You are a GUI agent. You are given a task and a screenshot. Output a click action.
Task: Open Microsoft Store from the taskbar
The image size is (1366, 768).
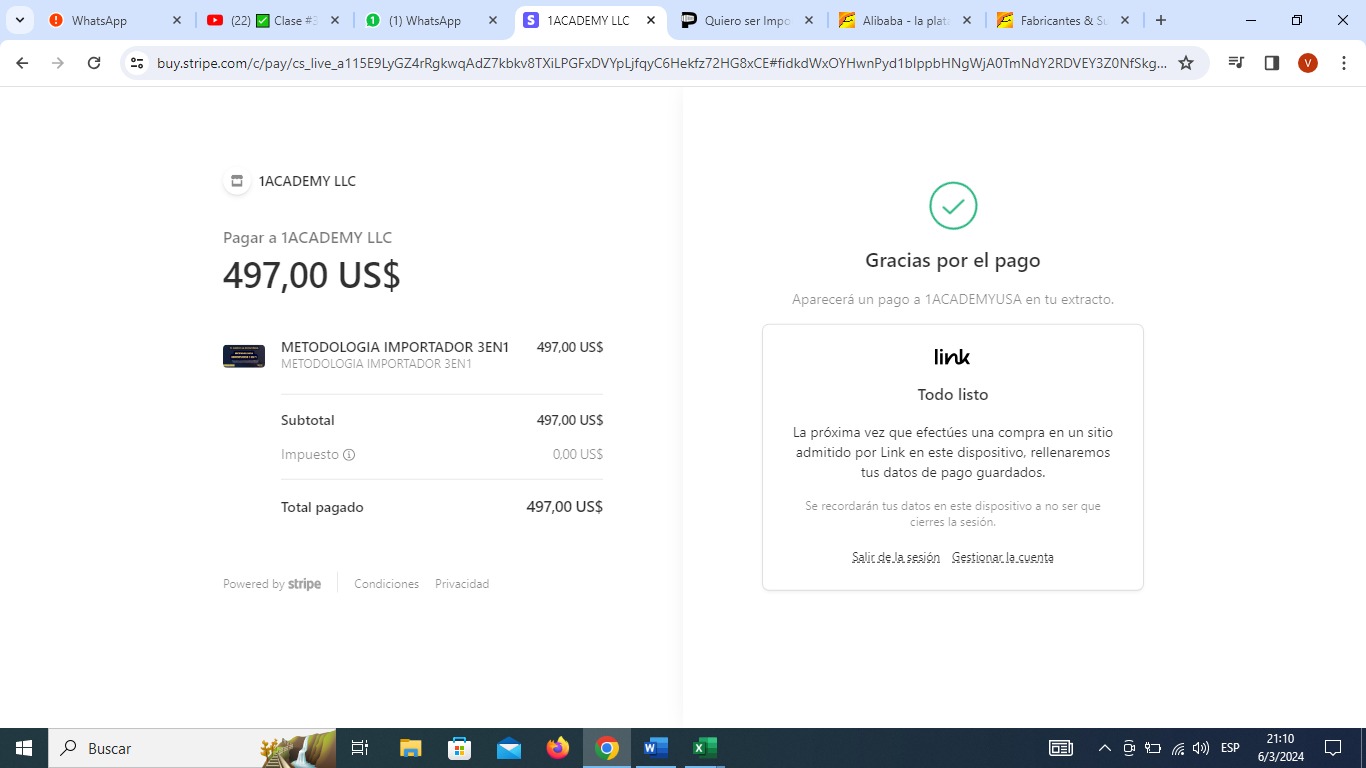point(460,748)
